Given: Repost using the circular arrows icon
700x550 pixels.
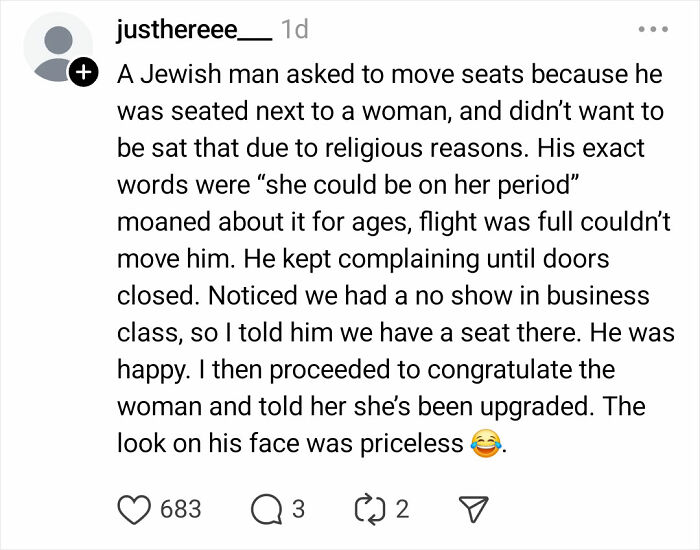Looking at the screenshot, I should [x=369, y=508].
